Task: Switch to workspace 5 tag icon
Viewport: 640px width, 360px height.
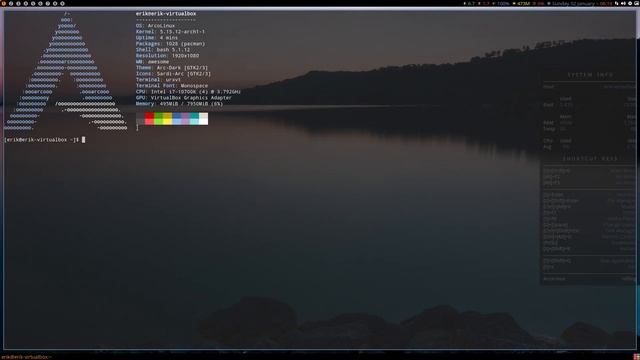Action: 33,3
